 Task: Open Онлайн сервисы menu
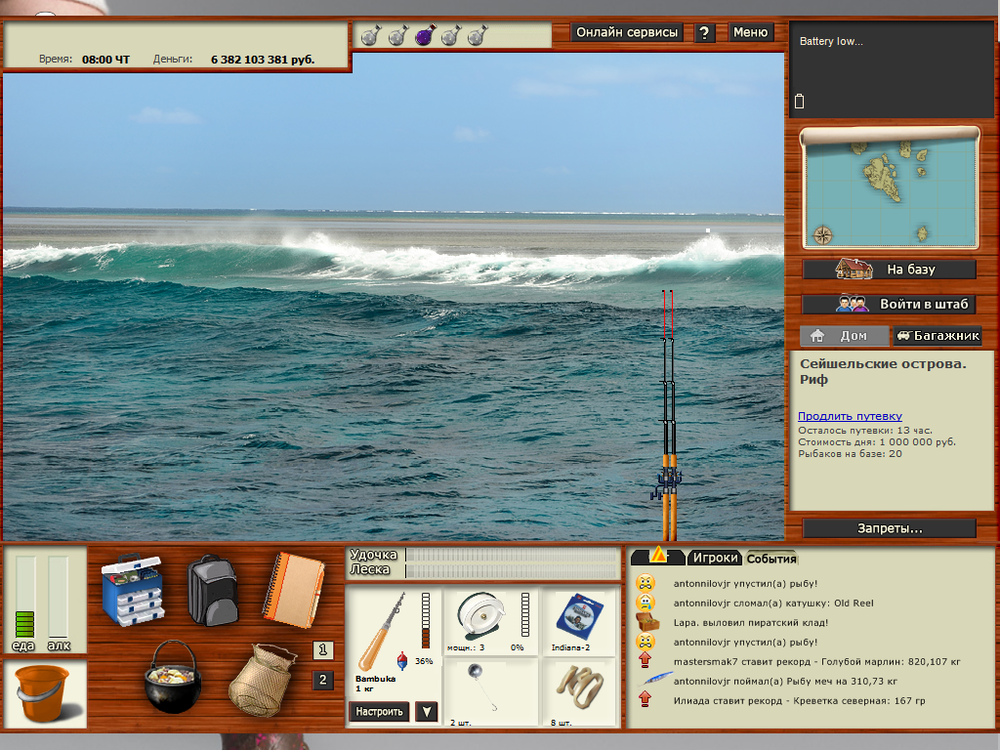click(627, 32)
